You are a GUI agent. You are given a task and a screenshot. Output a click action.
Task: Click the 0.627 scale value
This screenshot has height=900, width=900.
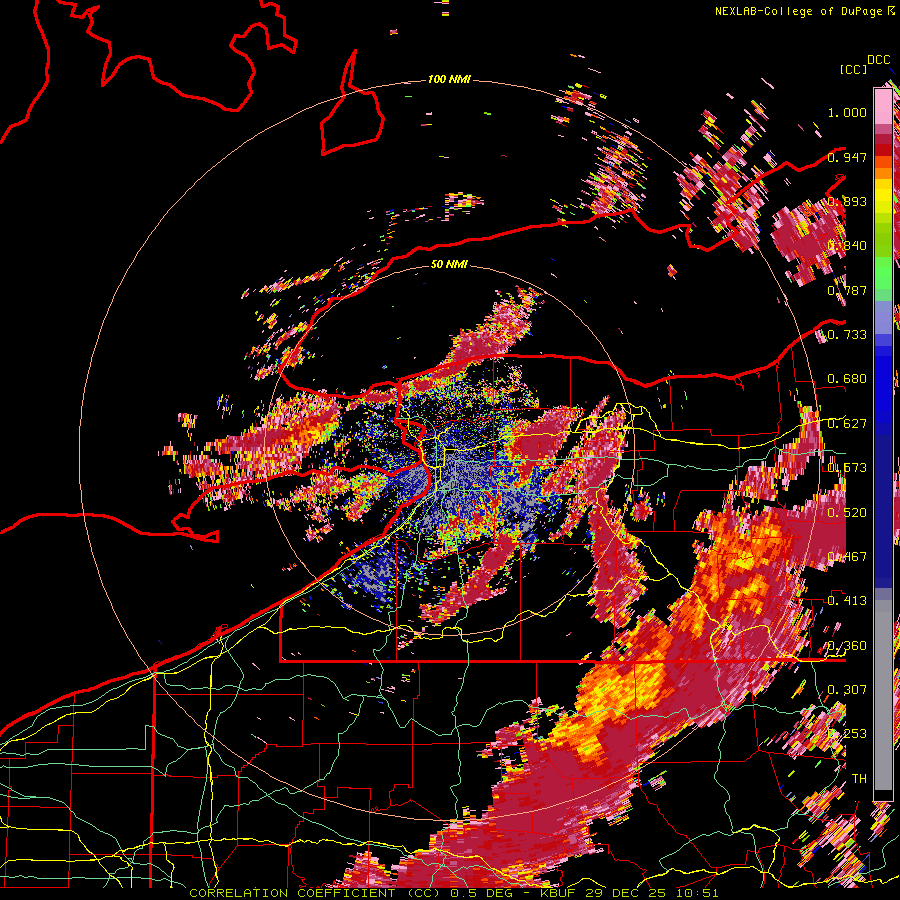pos(847,424)
